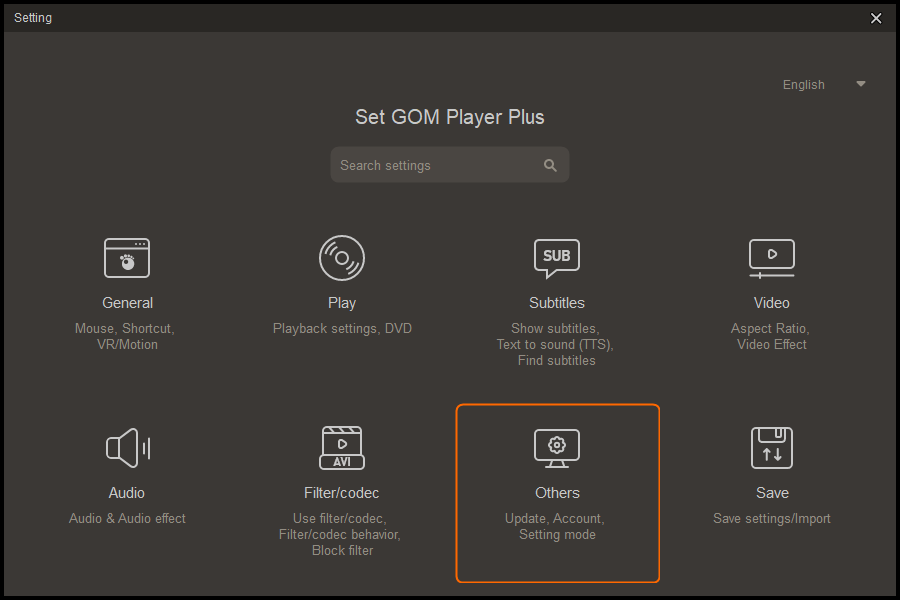Open General settings via the window icon
900x600 pixels.
click(127, 258)
